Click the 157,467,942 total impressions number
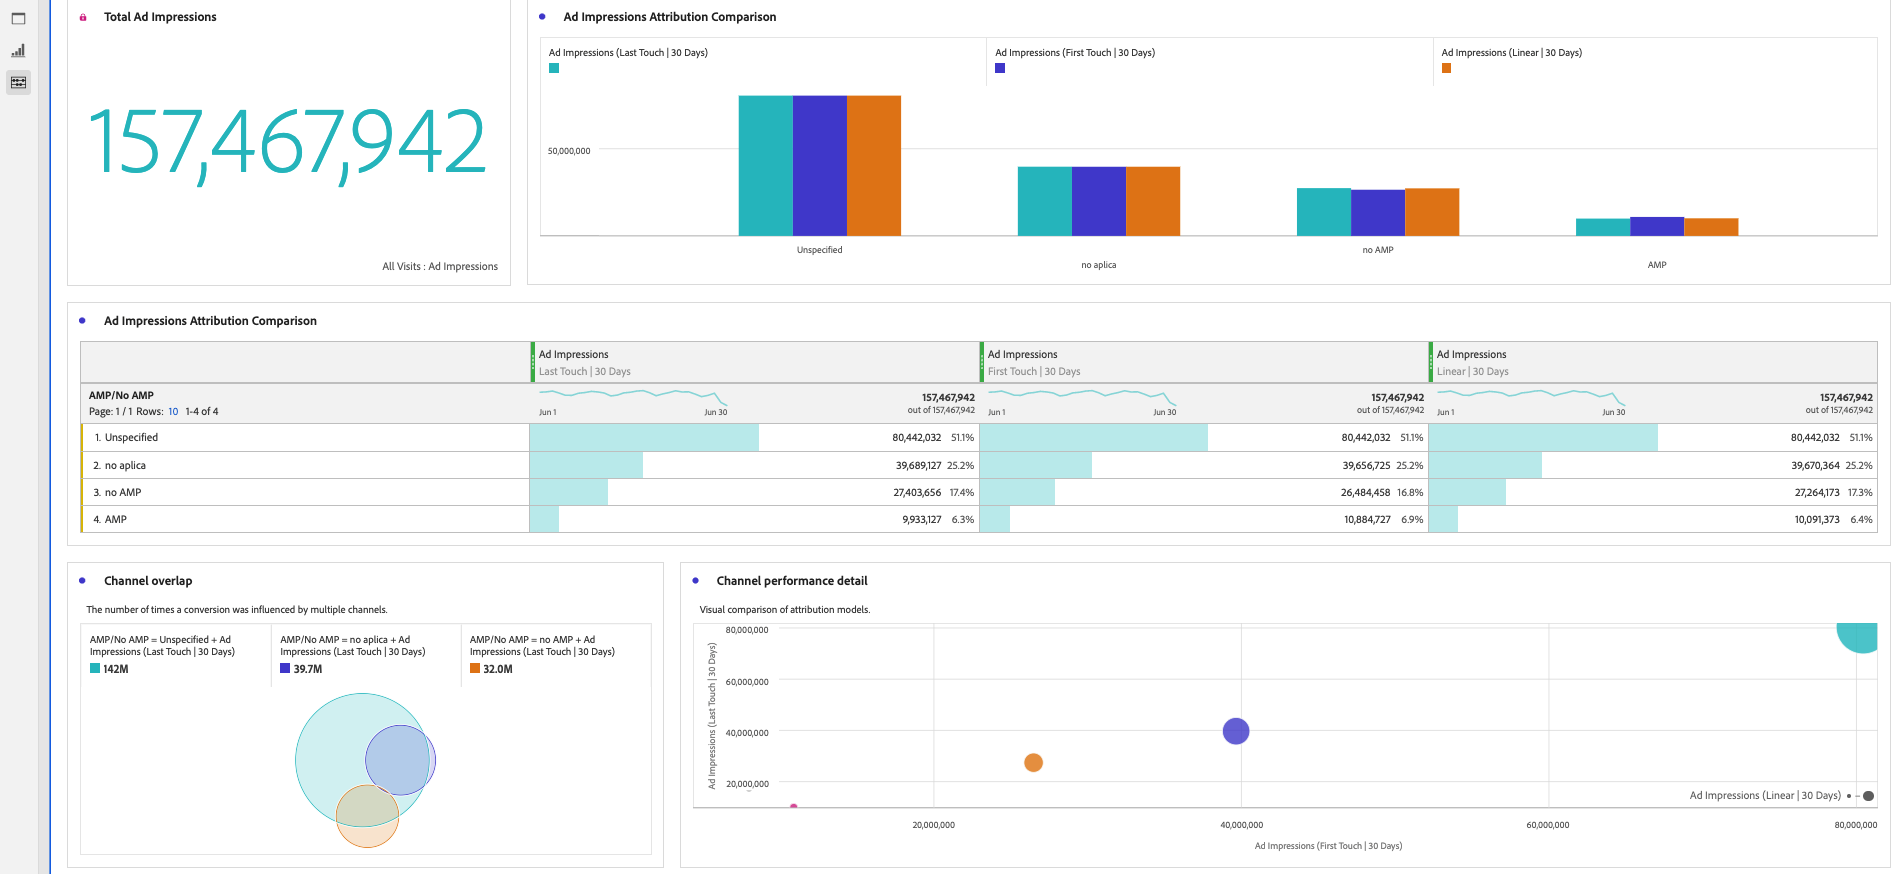The height and width of the screenshot is (874, 1896). coord(288,143)
